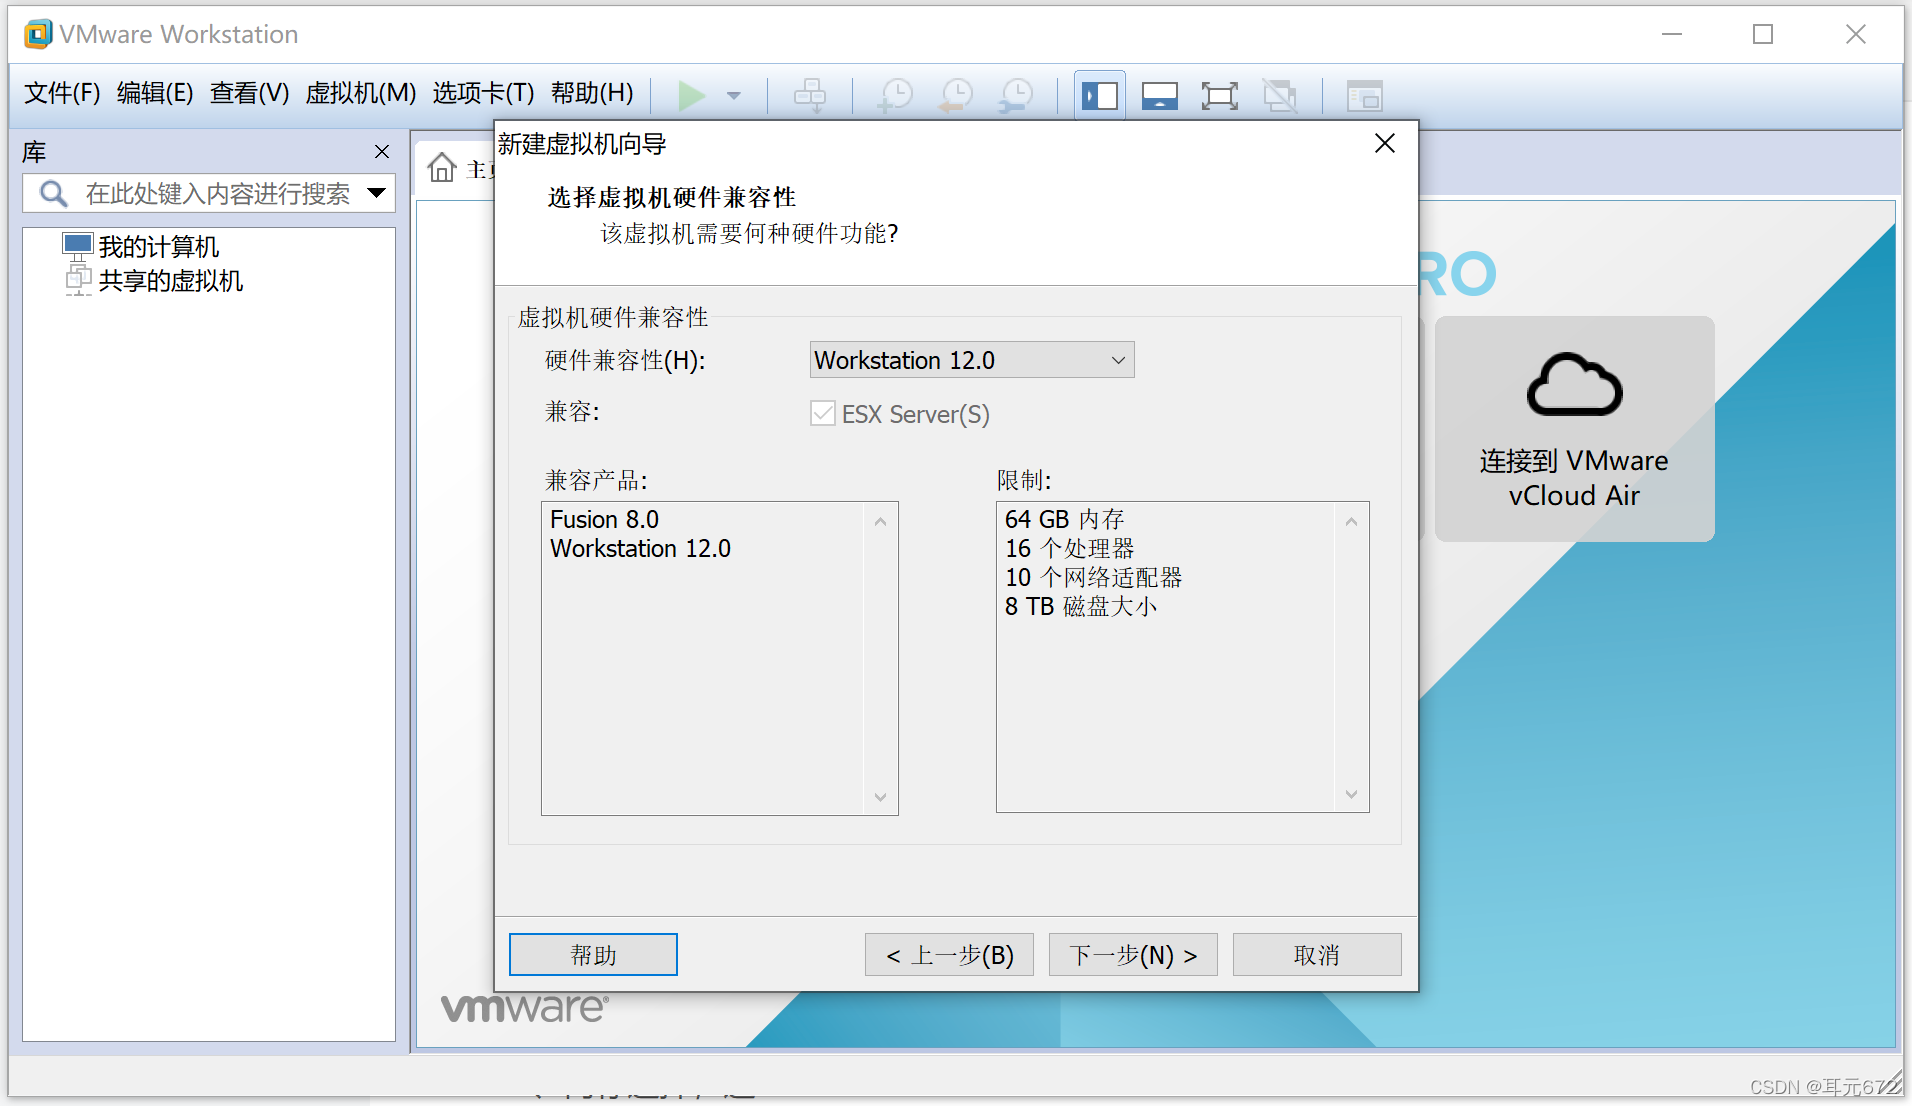Viewport: 1912px width, 1106px height.
Task: Click the green Power On play icon
Action: click(x=691, y=96)
